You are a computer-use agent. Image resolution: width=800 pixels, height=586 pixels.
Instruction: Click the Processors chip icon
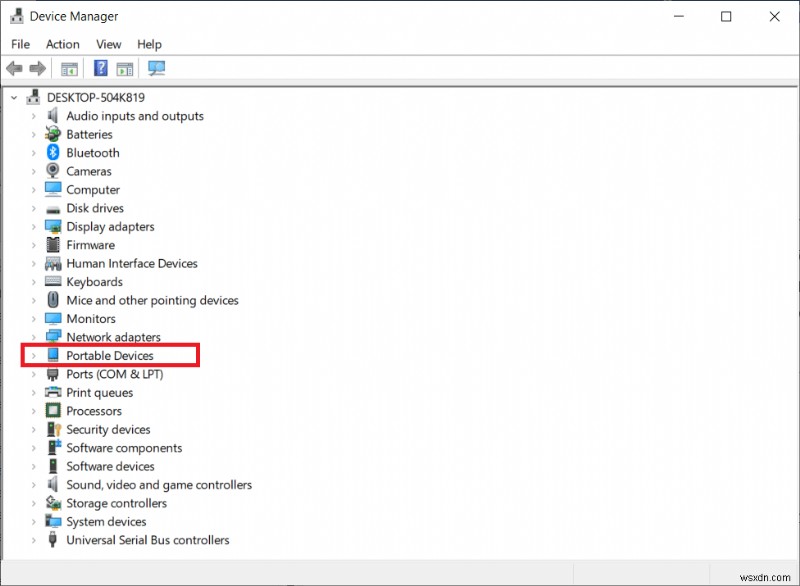(53, 411)
